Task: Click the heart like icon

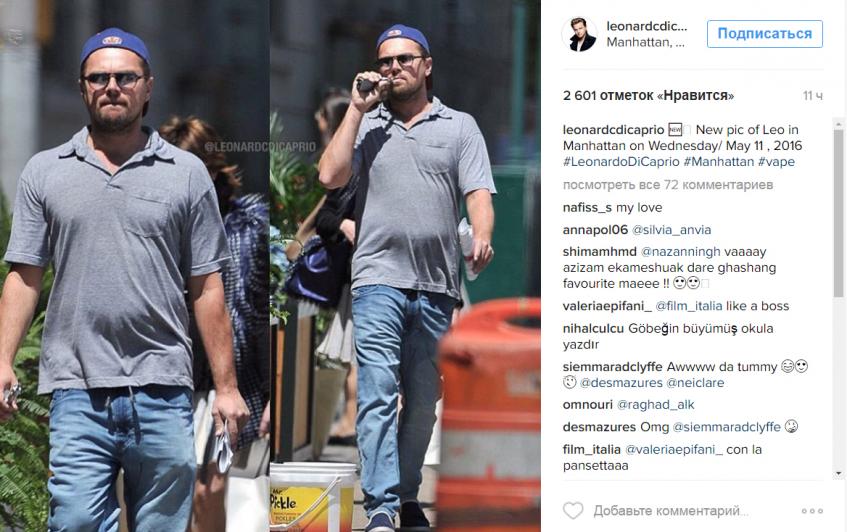Action: coord(573,510)
